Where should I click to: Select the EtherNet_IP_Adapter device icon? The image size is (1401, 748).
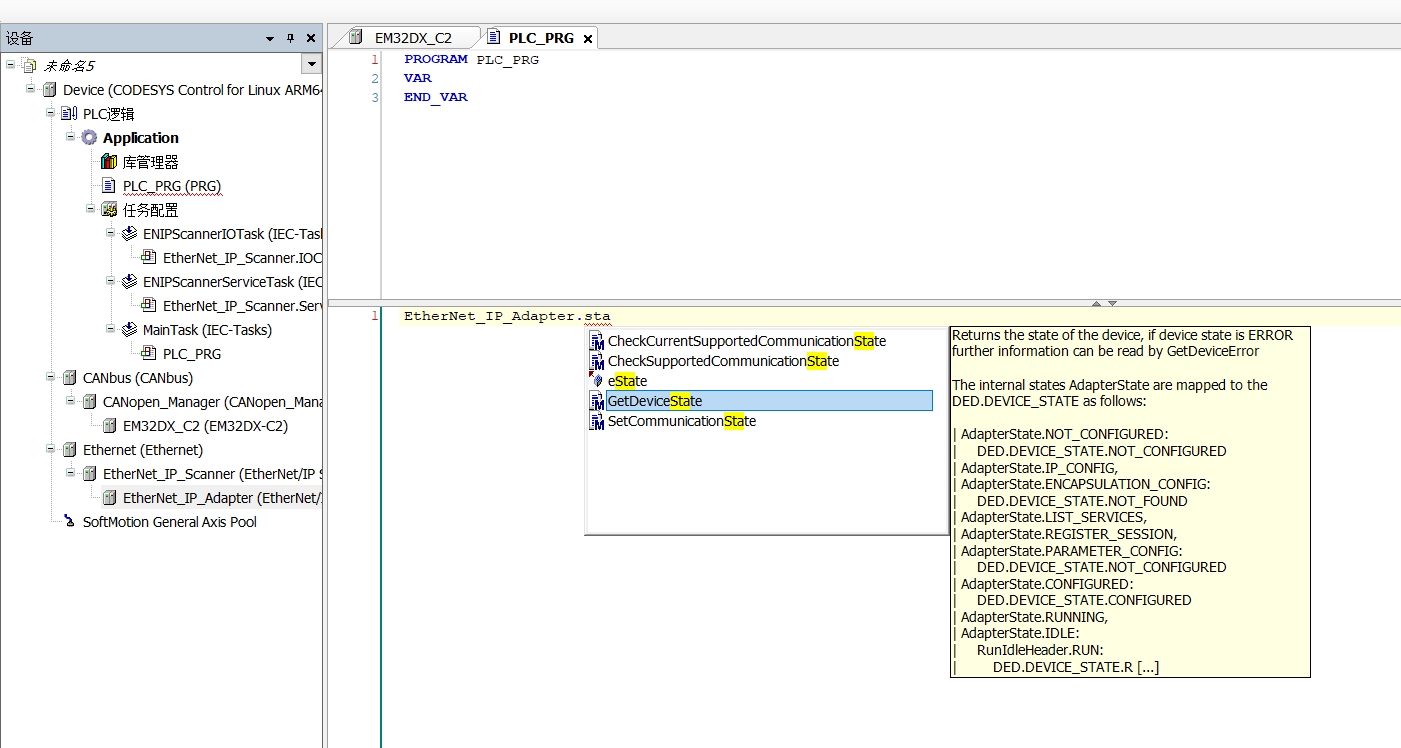pyautogui.click(x=109, y=498)
